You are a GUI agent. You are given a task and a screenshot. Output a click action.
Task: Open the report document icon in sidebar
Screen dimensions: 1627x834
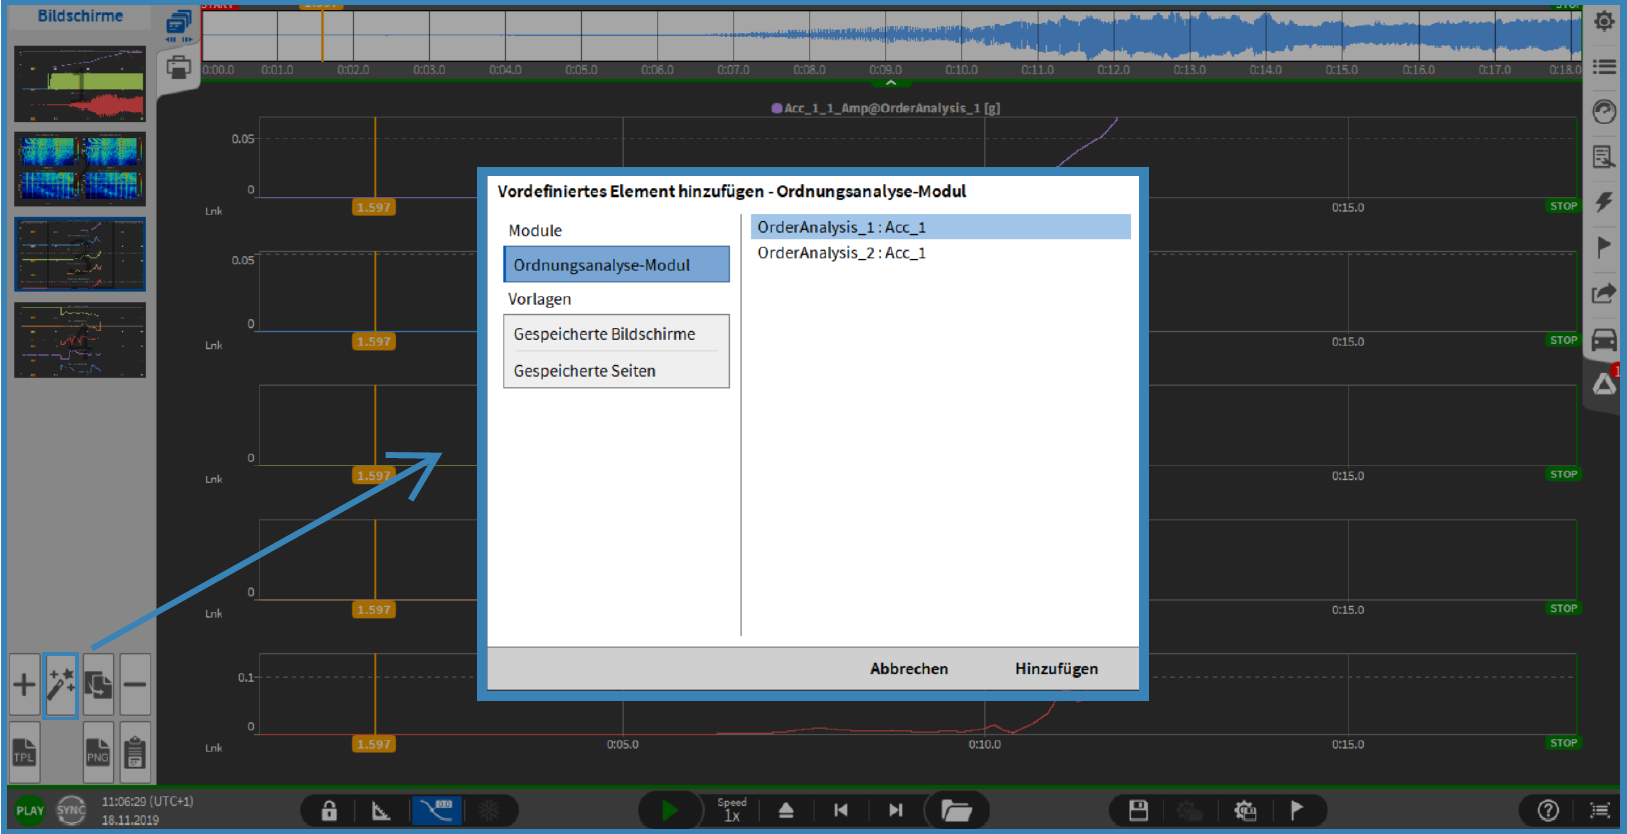click(1604, 157)
